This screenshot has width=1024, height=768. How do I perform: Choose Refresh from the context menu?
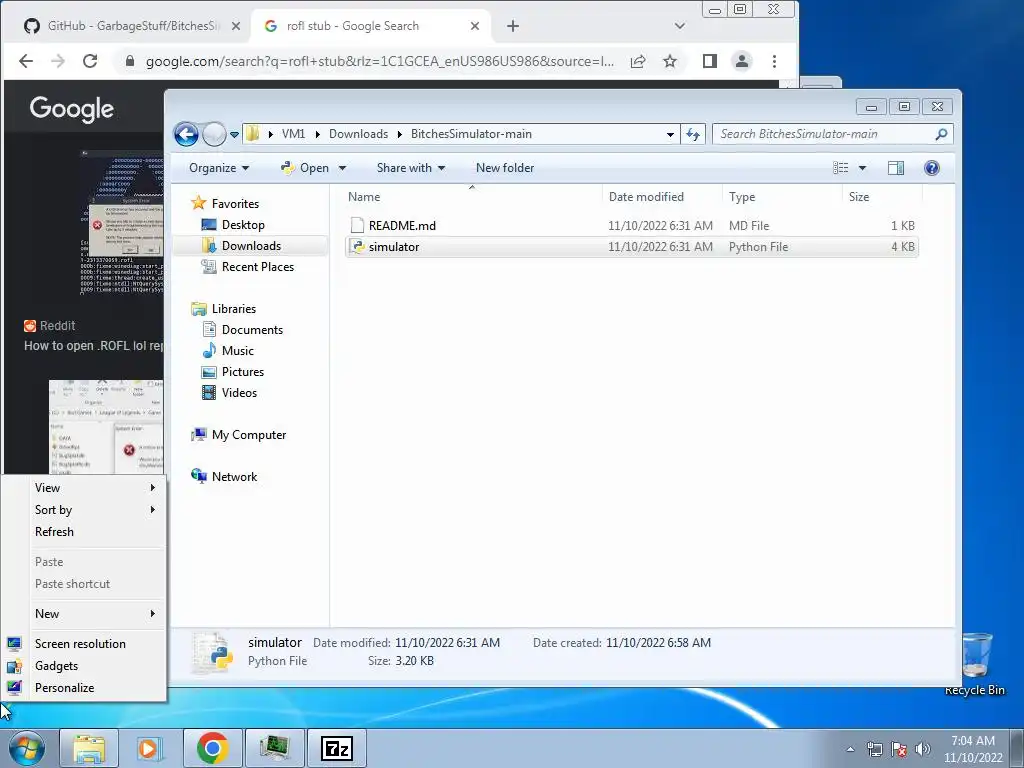pyautogui.click(x=84, y=532)
